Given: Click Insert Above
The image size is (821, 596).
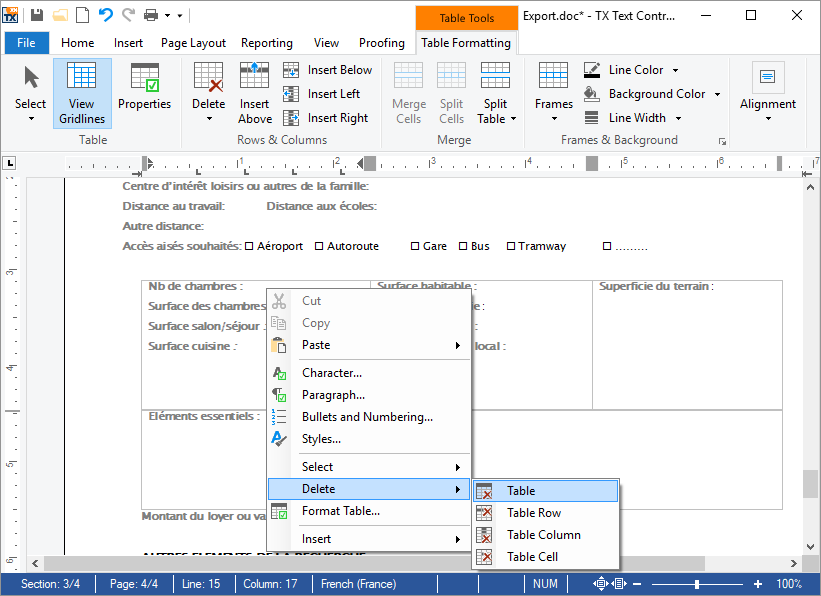Looking at the screenshot, I should [254, 94].
